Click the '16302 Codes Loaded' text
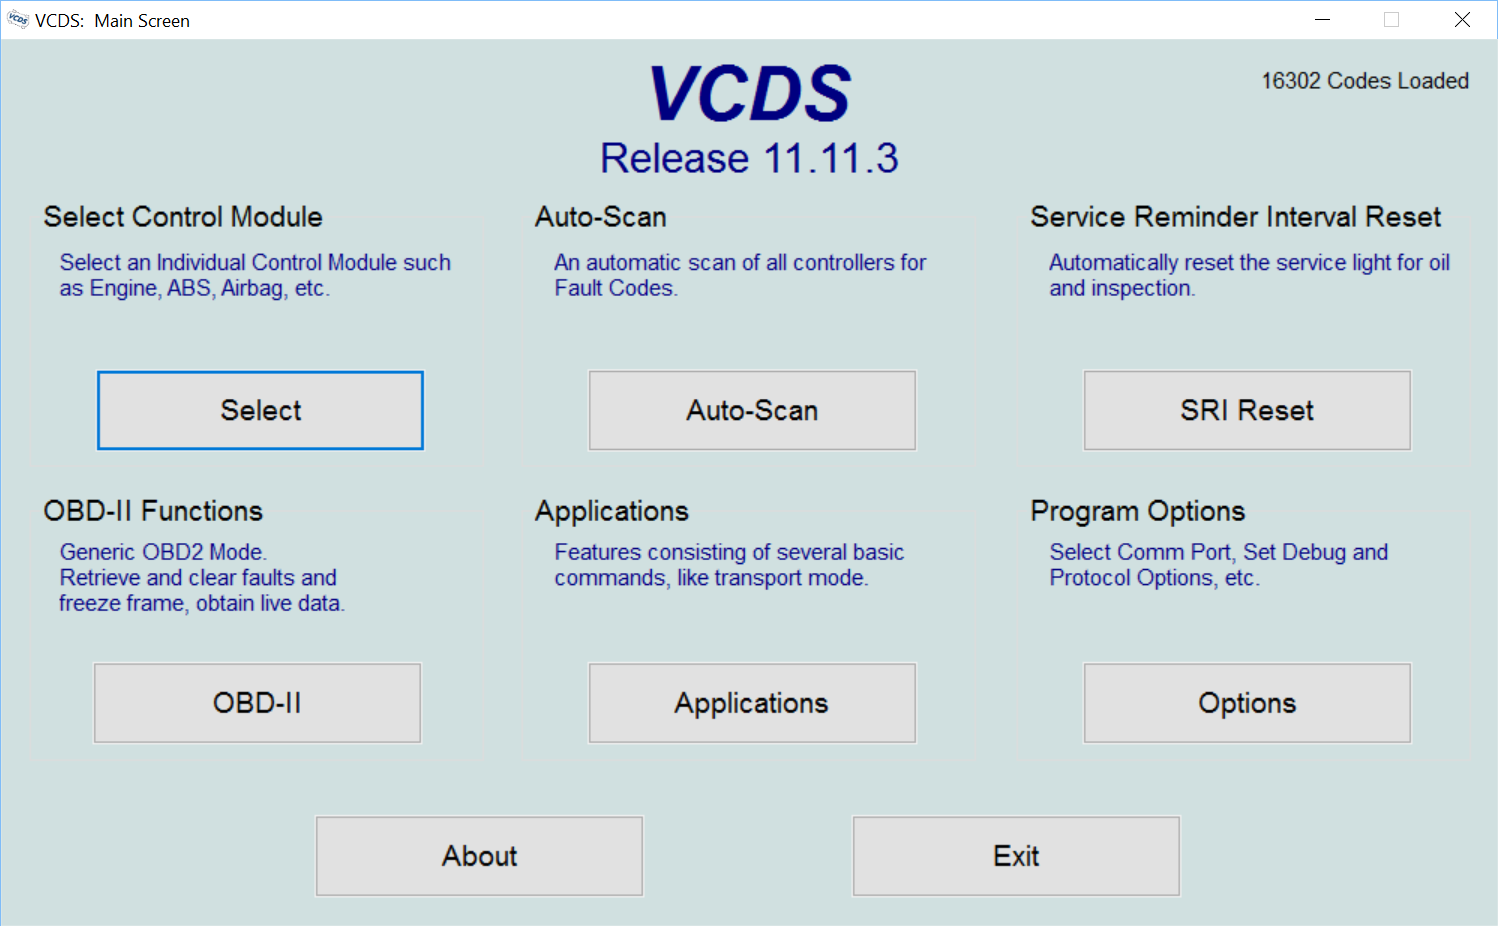Image resolution: width=1498 pixels, height=926 pixels. click(1365, 81)
